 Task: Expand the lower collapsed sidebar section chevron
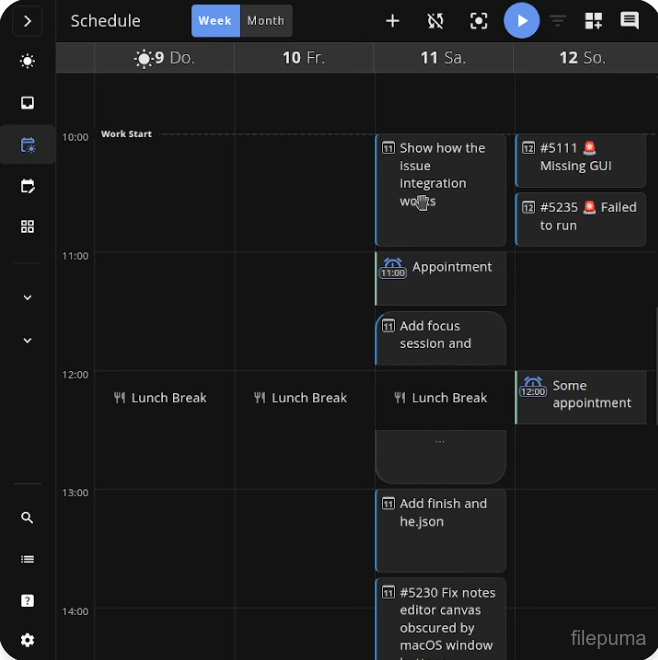click(27, 341)
